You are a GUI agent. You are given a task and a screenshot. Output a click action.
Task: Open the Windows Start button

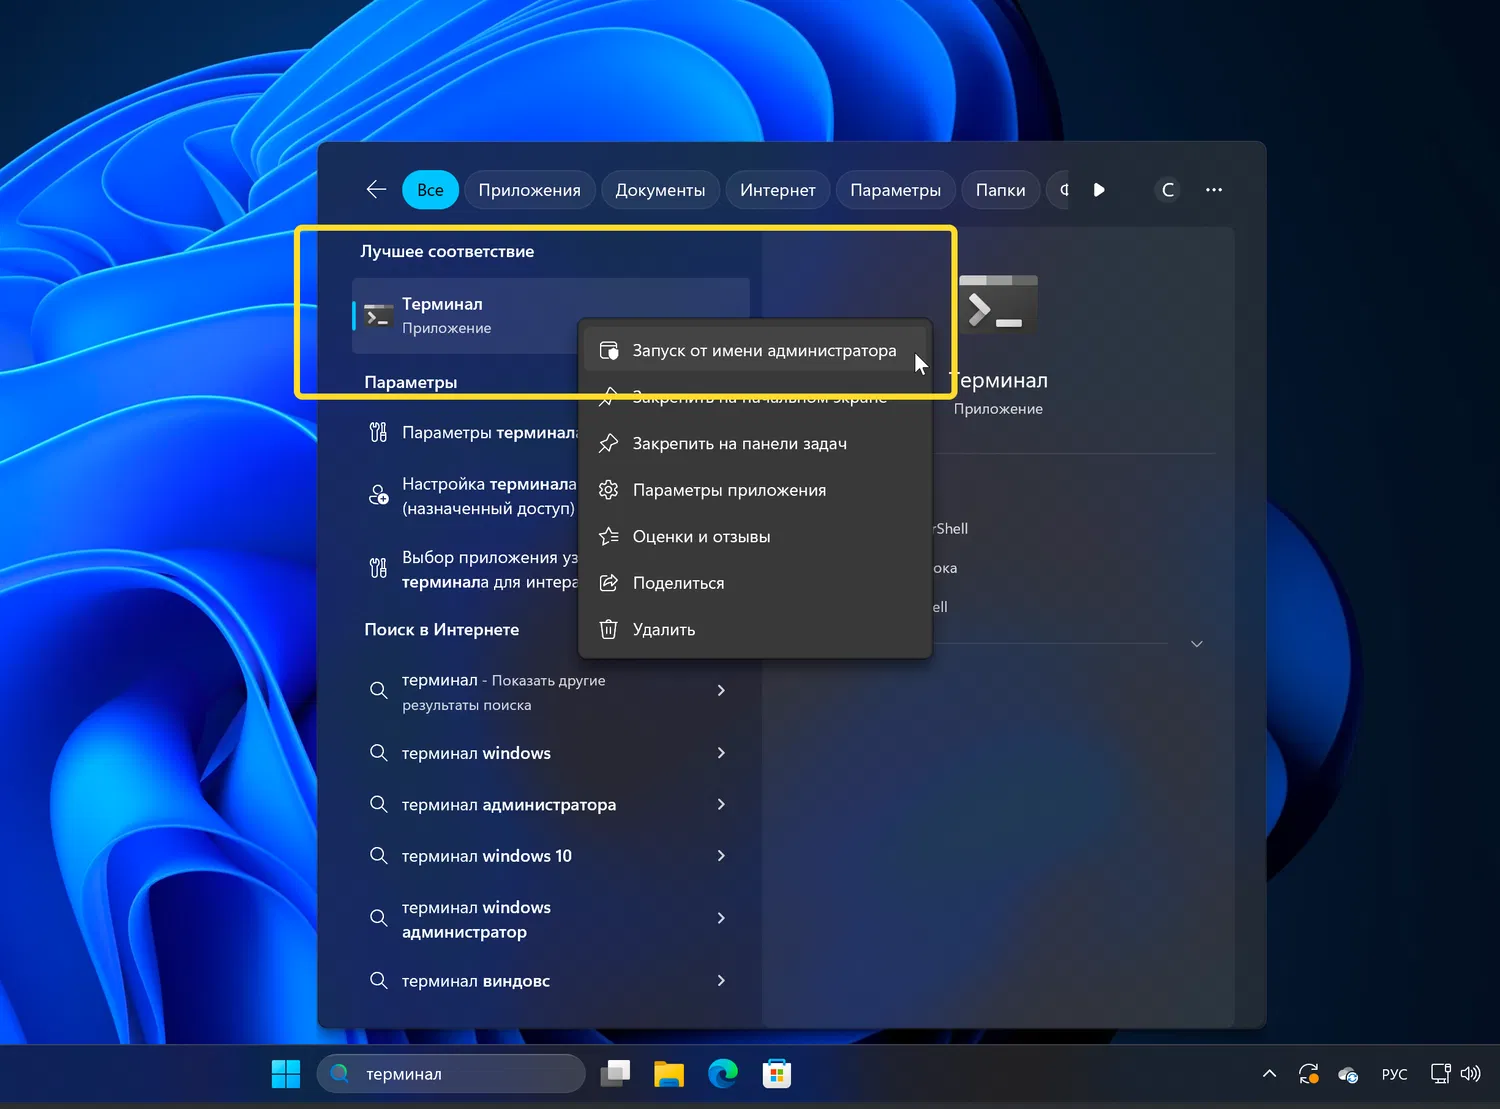pos(286,1074)
